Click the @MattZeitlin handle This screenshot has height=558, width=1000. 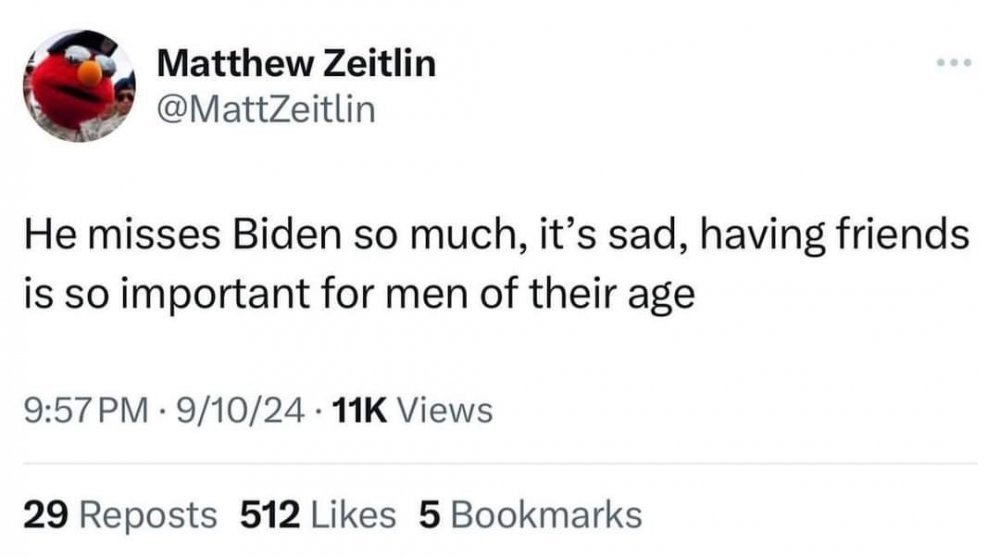[268, 109]
